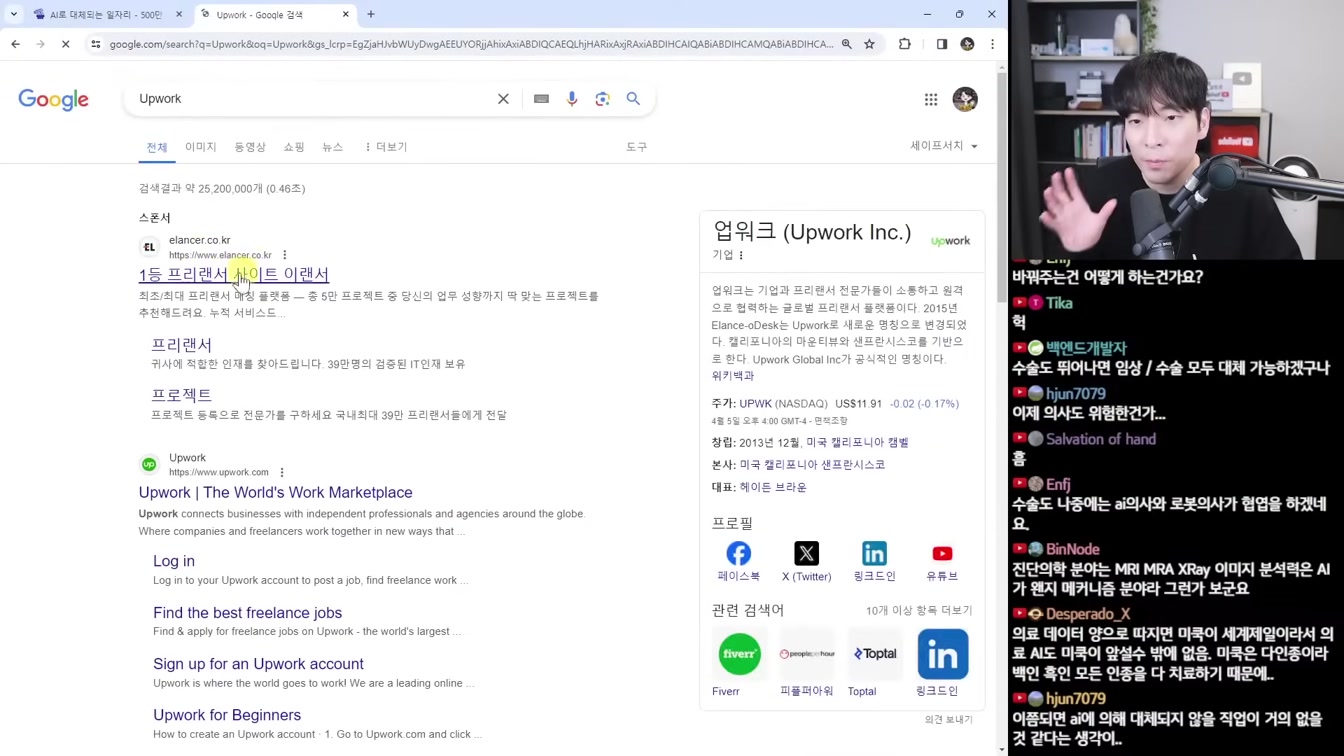Open a new browser tab

click(x=371, y=14)
